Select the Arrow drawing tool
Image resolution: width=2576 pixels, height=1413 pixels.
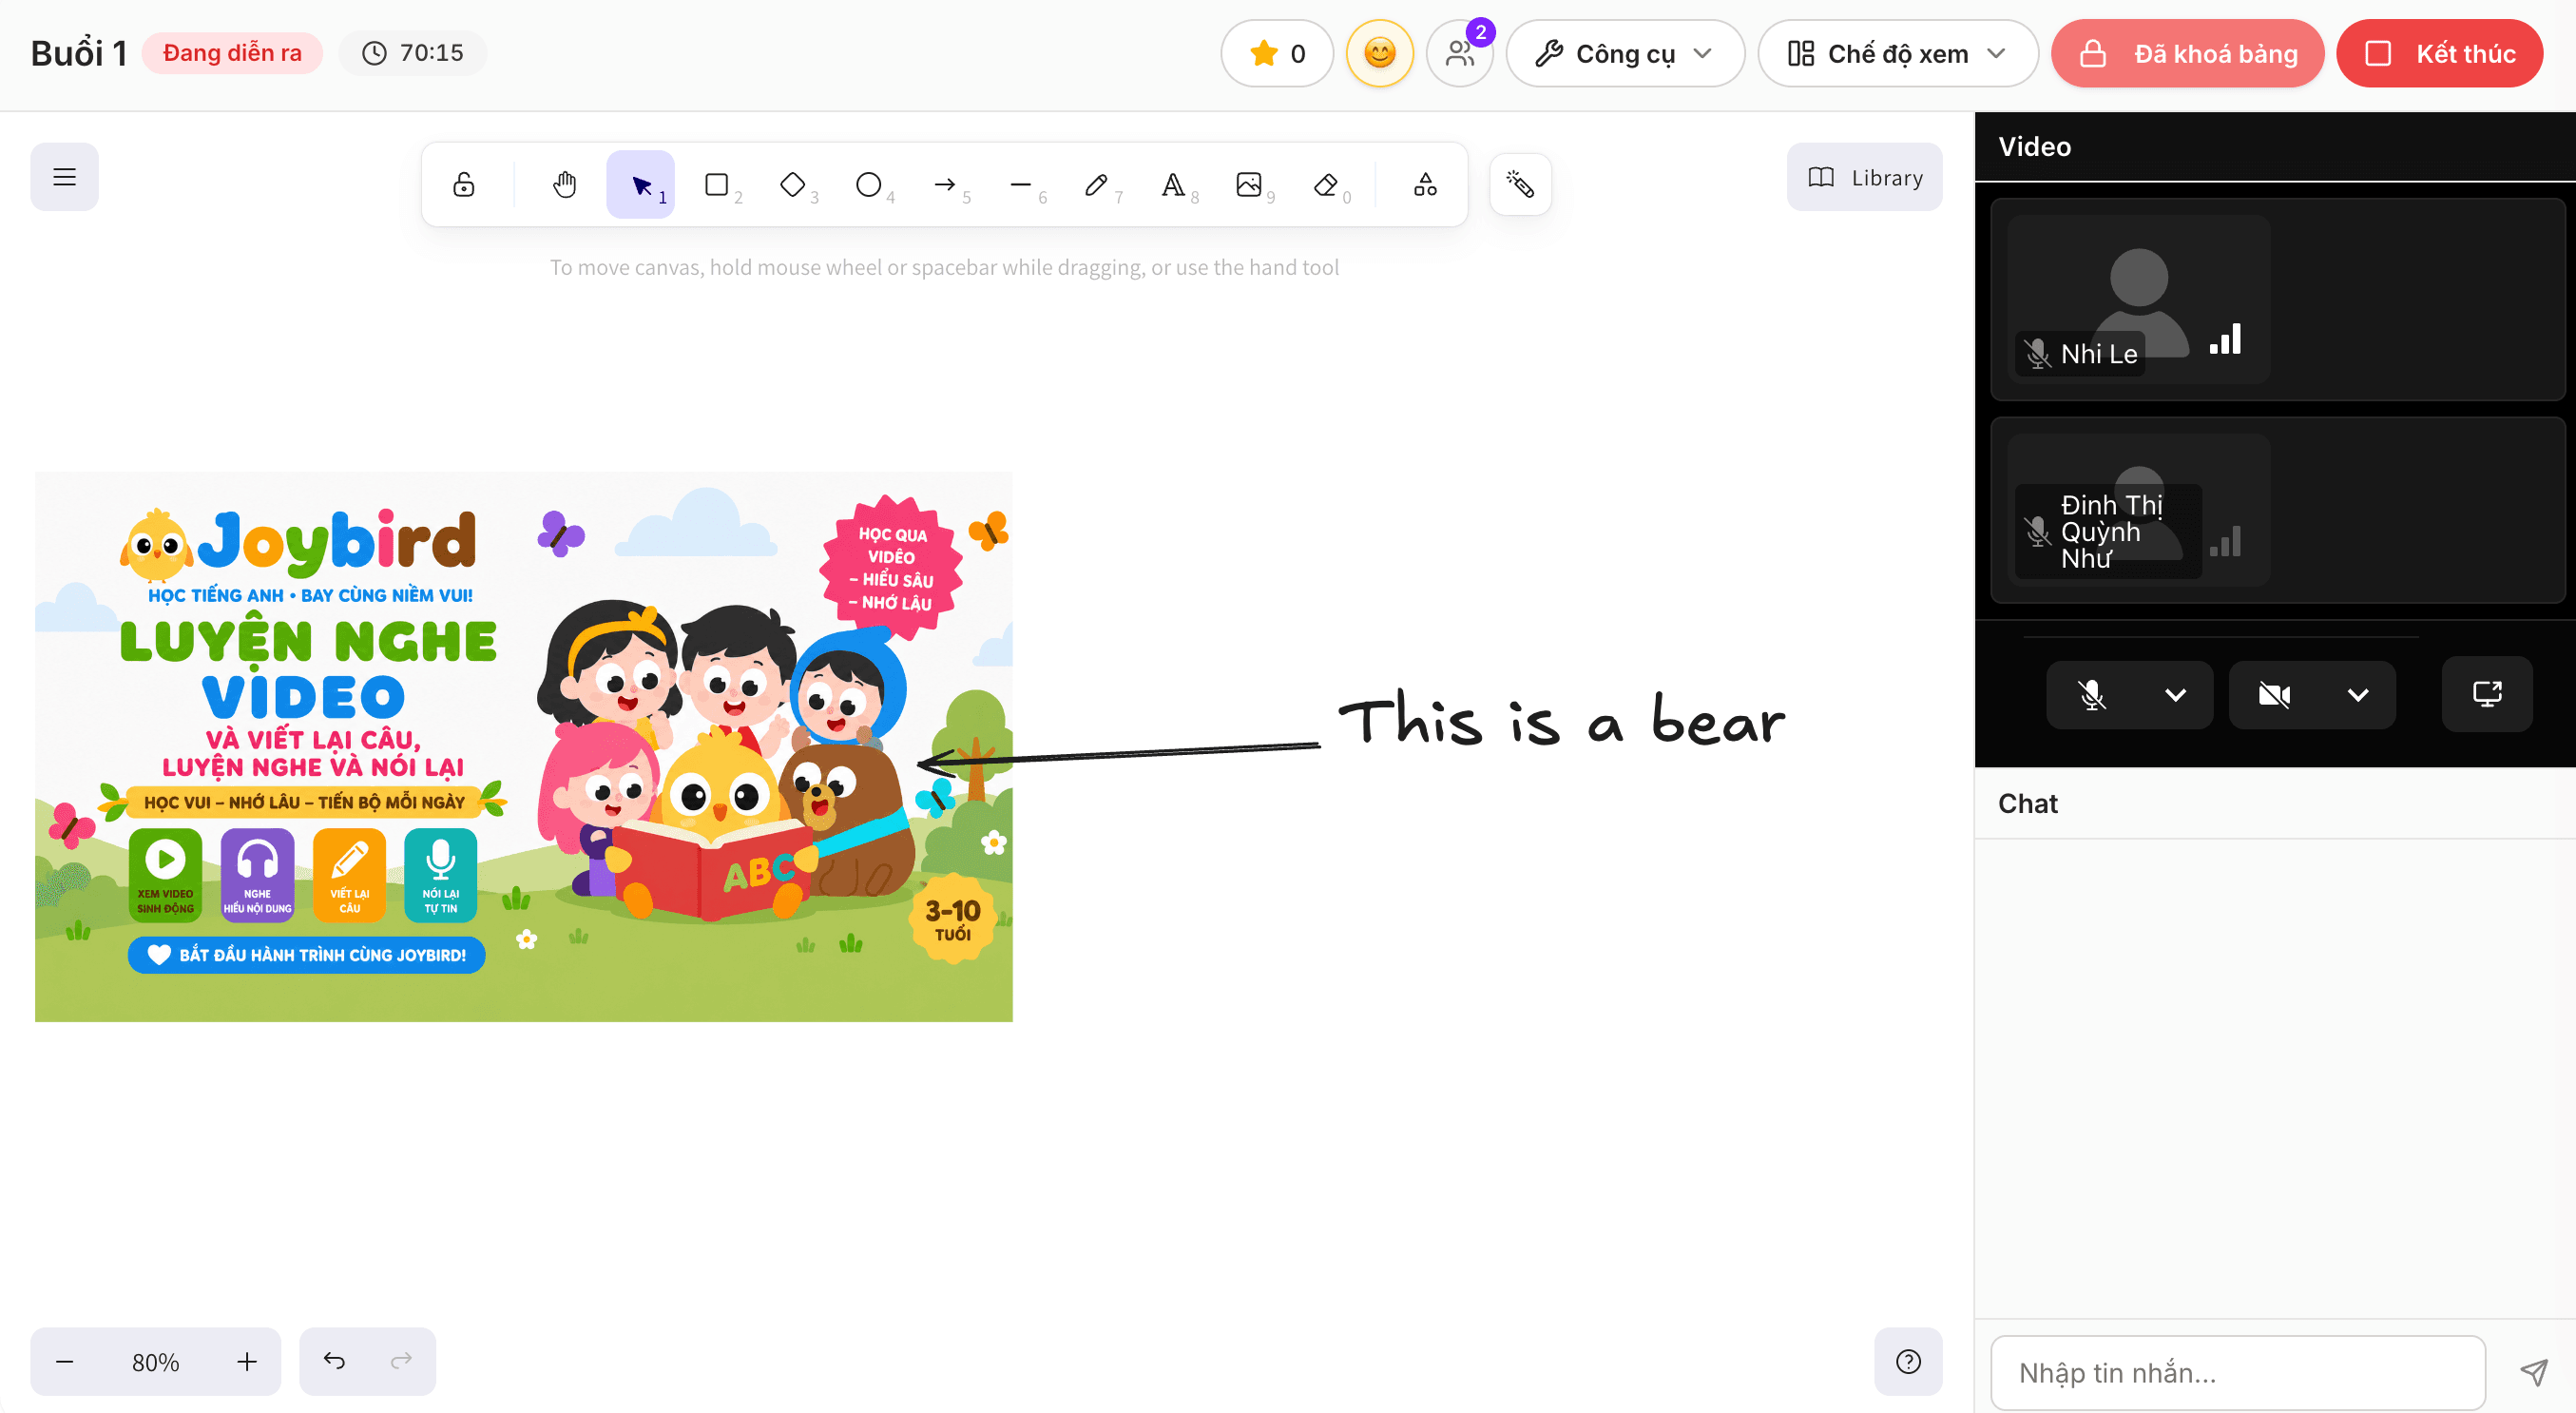(x=945, y=184)
